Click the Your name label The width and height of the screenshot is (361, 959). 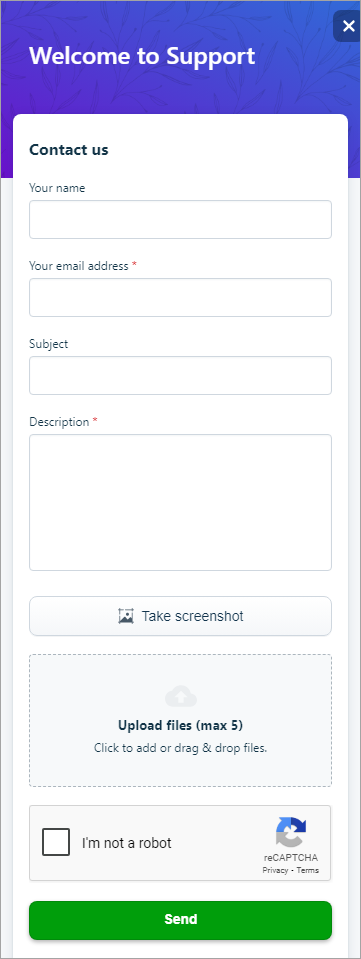pyautogui.click(x=57, y=188)
